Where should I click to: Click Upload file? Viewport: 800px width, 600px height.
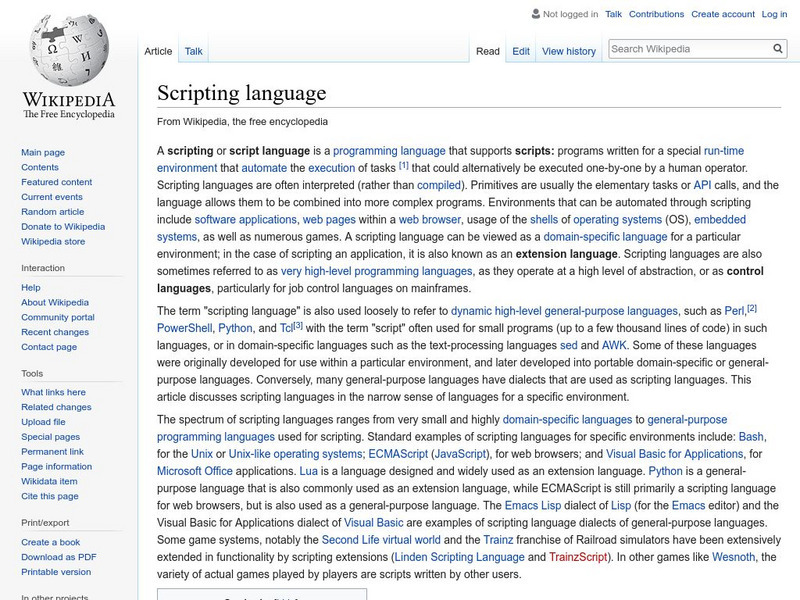pos(43,421)
